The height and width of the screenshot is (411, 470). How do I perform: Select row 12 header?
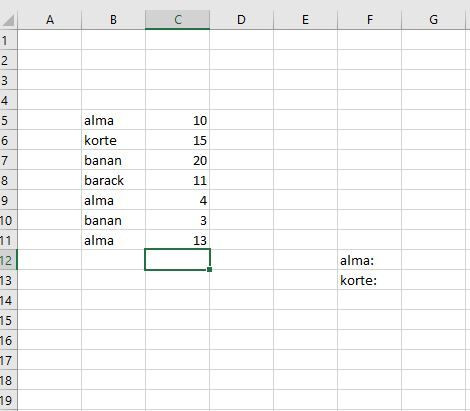tap(8, 260)
